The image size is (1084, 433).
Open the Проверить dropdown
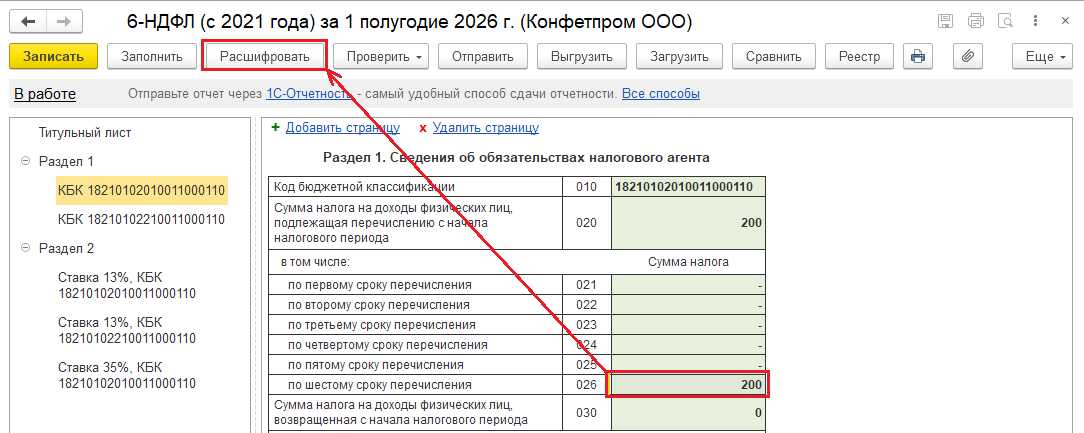click(381, 57)
